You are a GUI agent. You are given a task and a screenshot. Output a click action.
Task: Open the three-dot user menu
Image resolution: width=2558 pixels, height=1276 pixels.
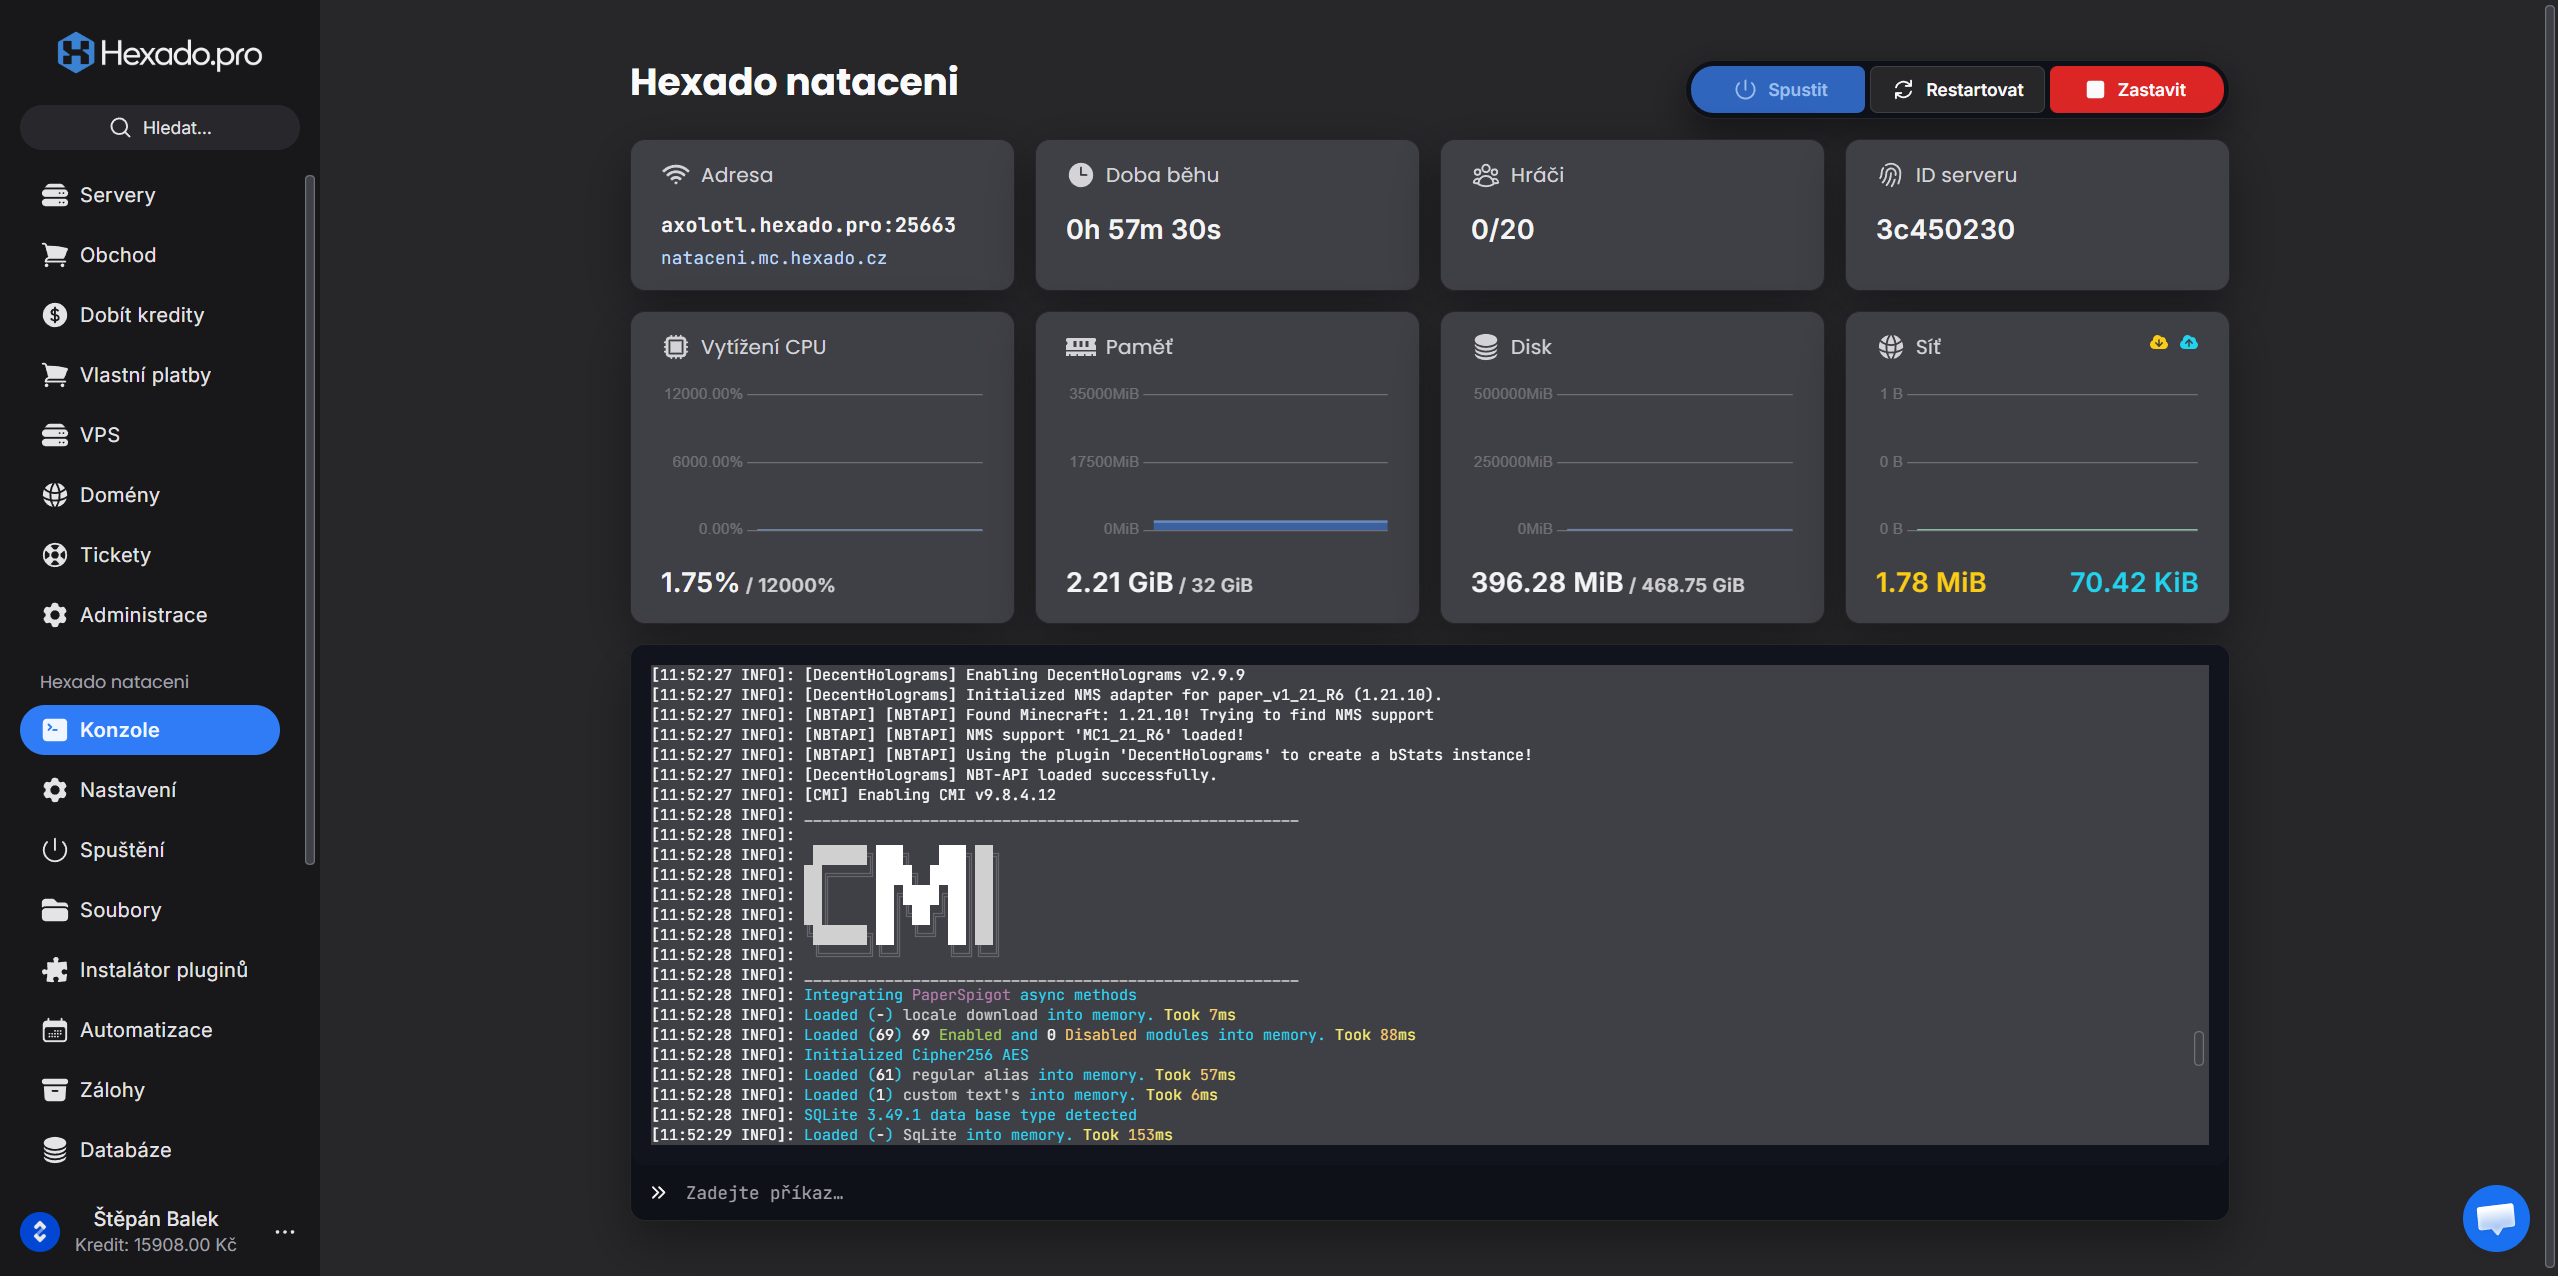click(x=285, y=1232)
